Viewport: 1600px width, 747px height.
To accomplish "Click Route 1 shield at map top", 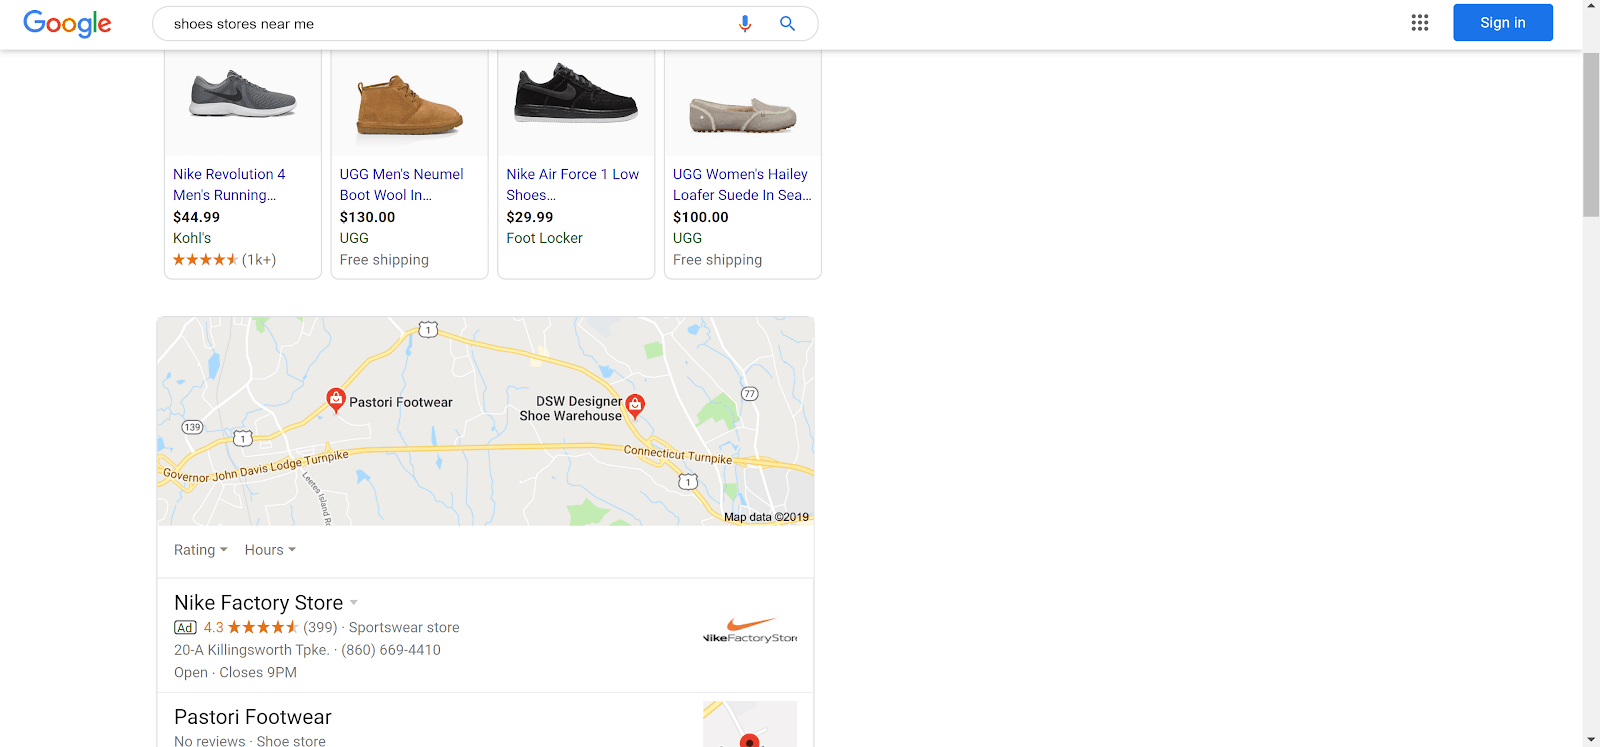I will 428,330.
